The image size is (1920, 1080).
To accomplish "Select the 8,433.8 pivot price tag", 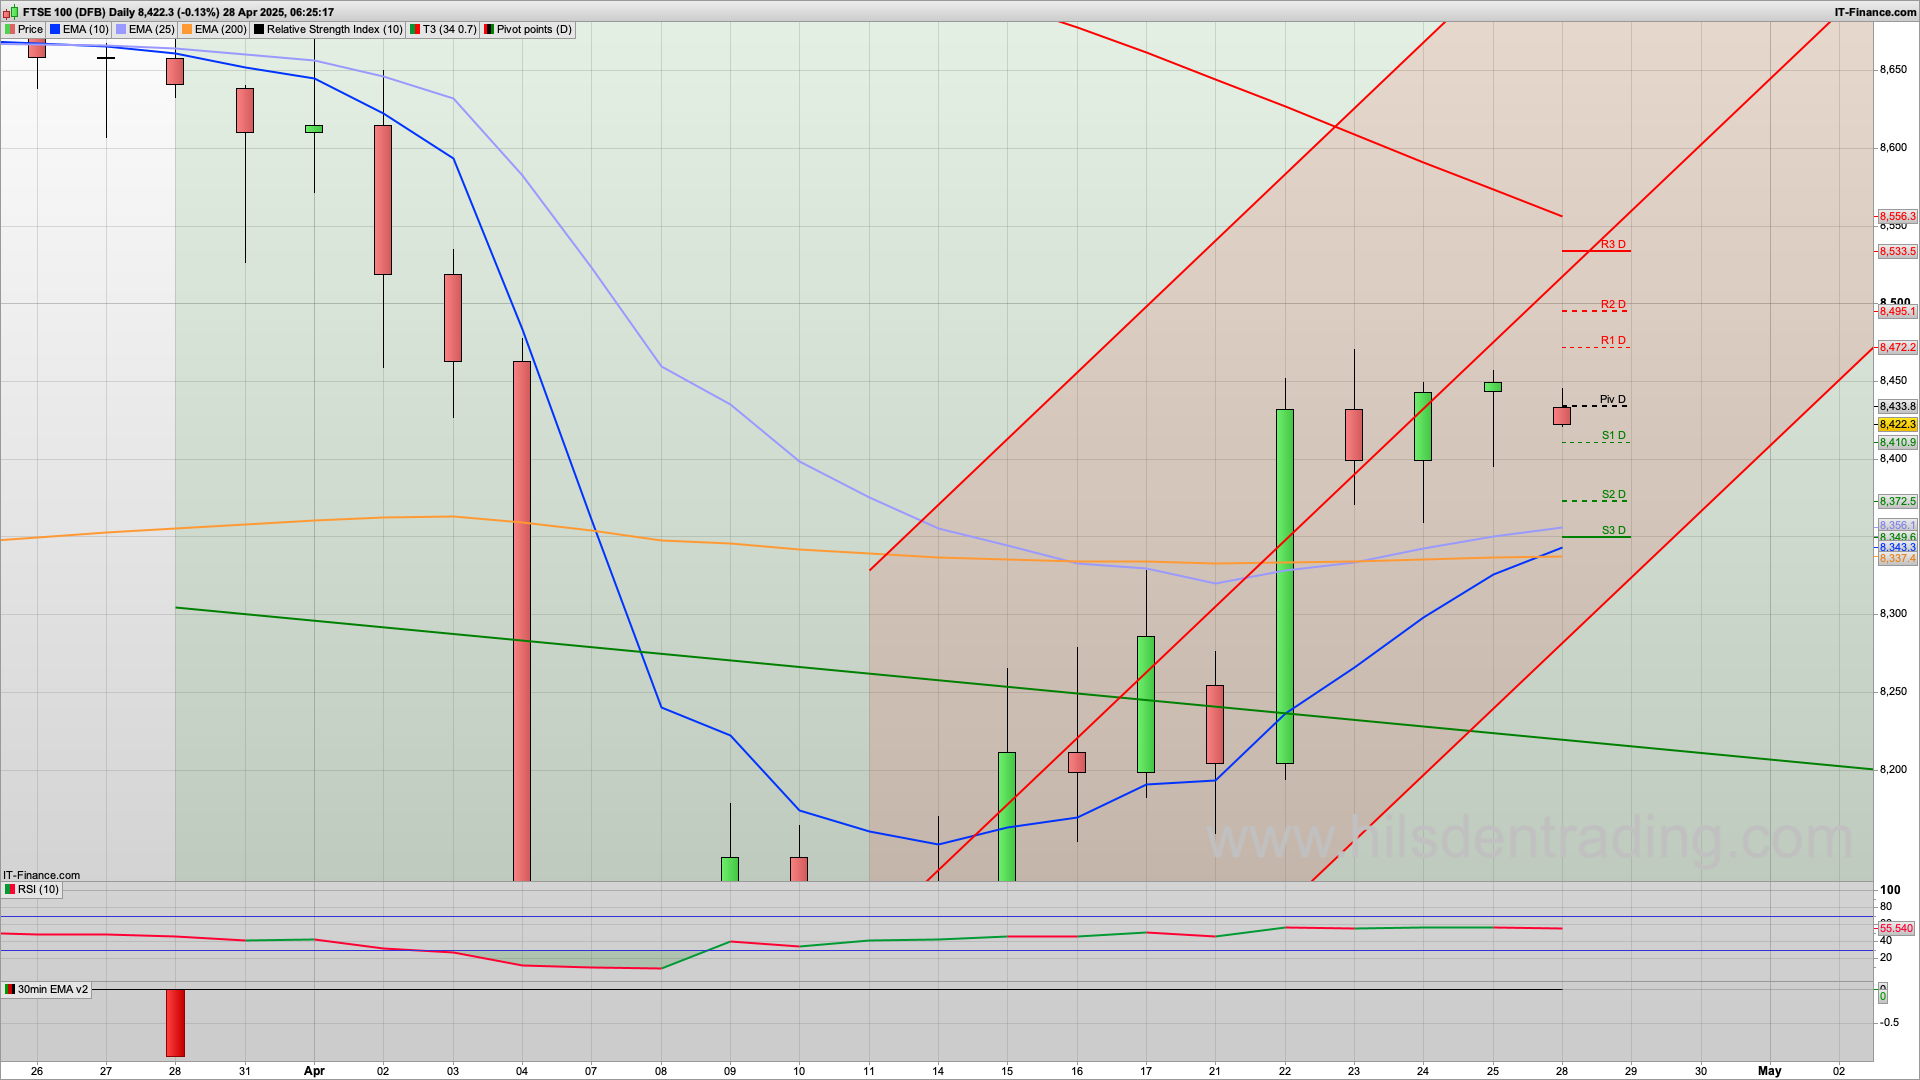I will coord(1897,406).
